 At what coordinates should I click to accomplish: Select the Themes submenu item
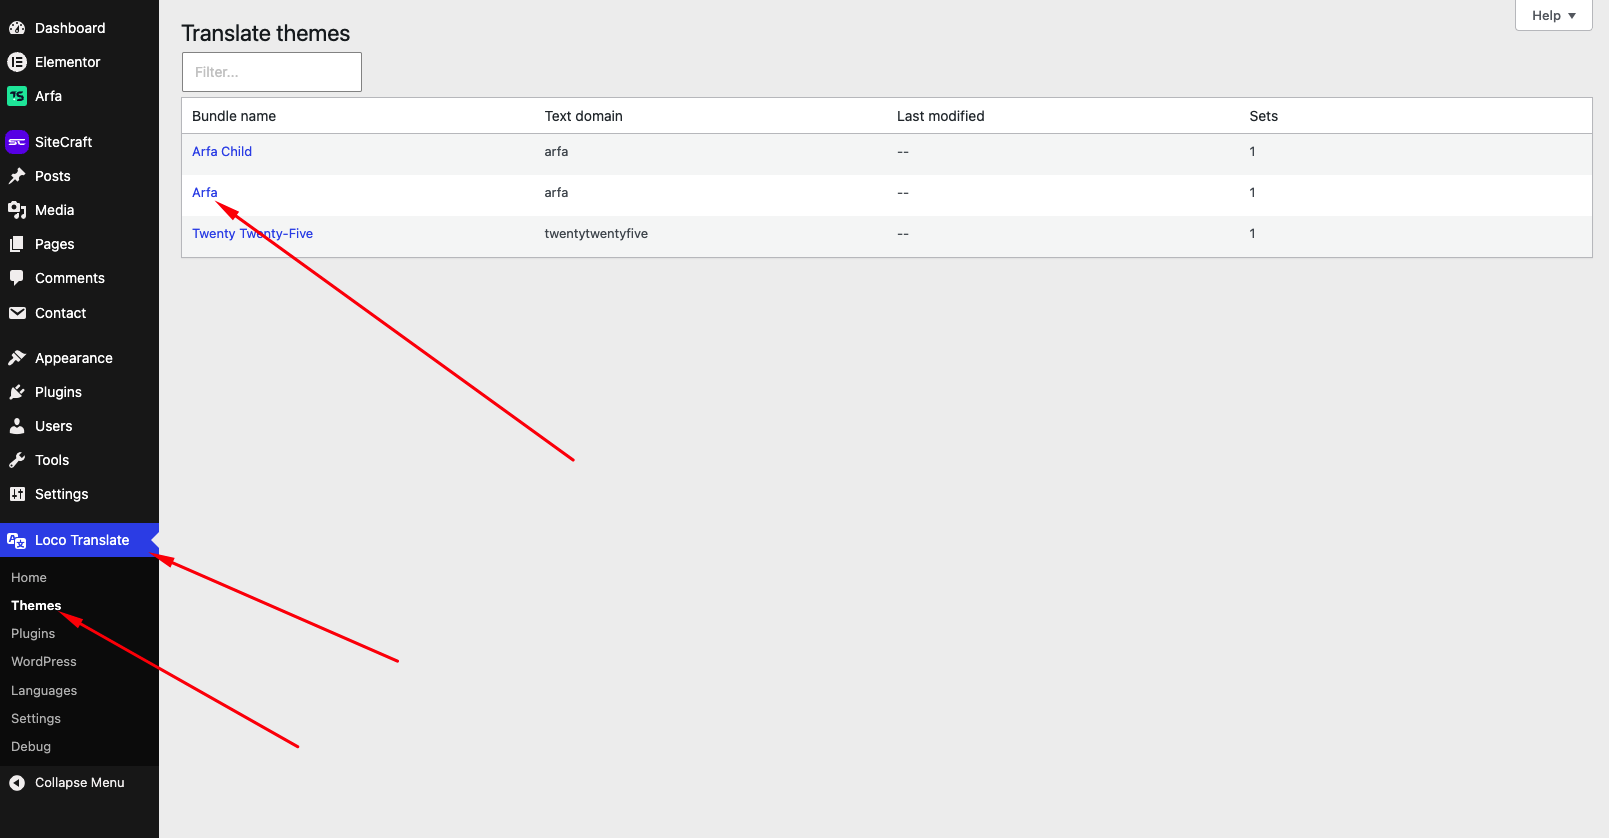pos(36,606)
